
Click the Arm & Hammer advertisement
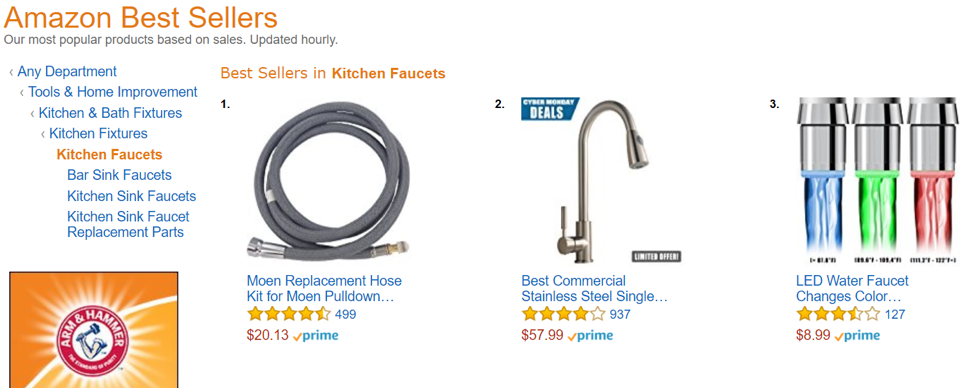tap(94, 330)
